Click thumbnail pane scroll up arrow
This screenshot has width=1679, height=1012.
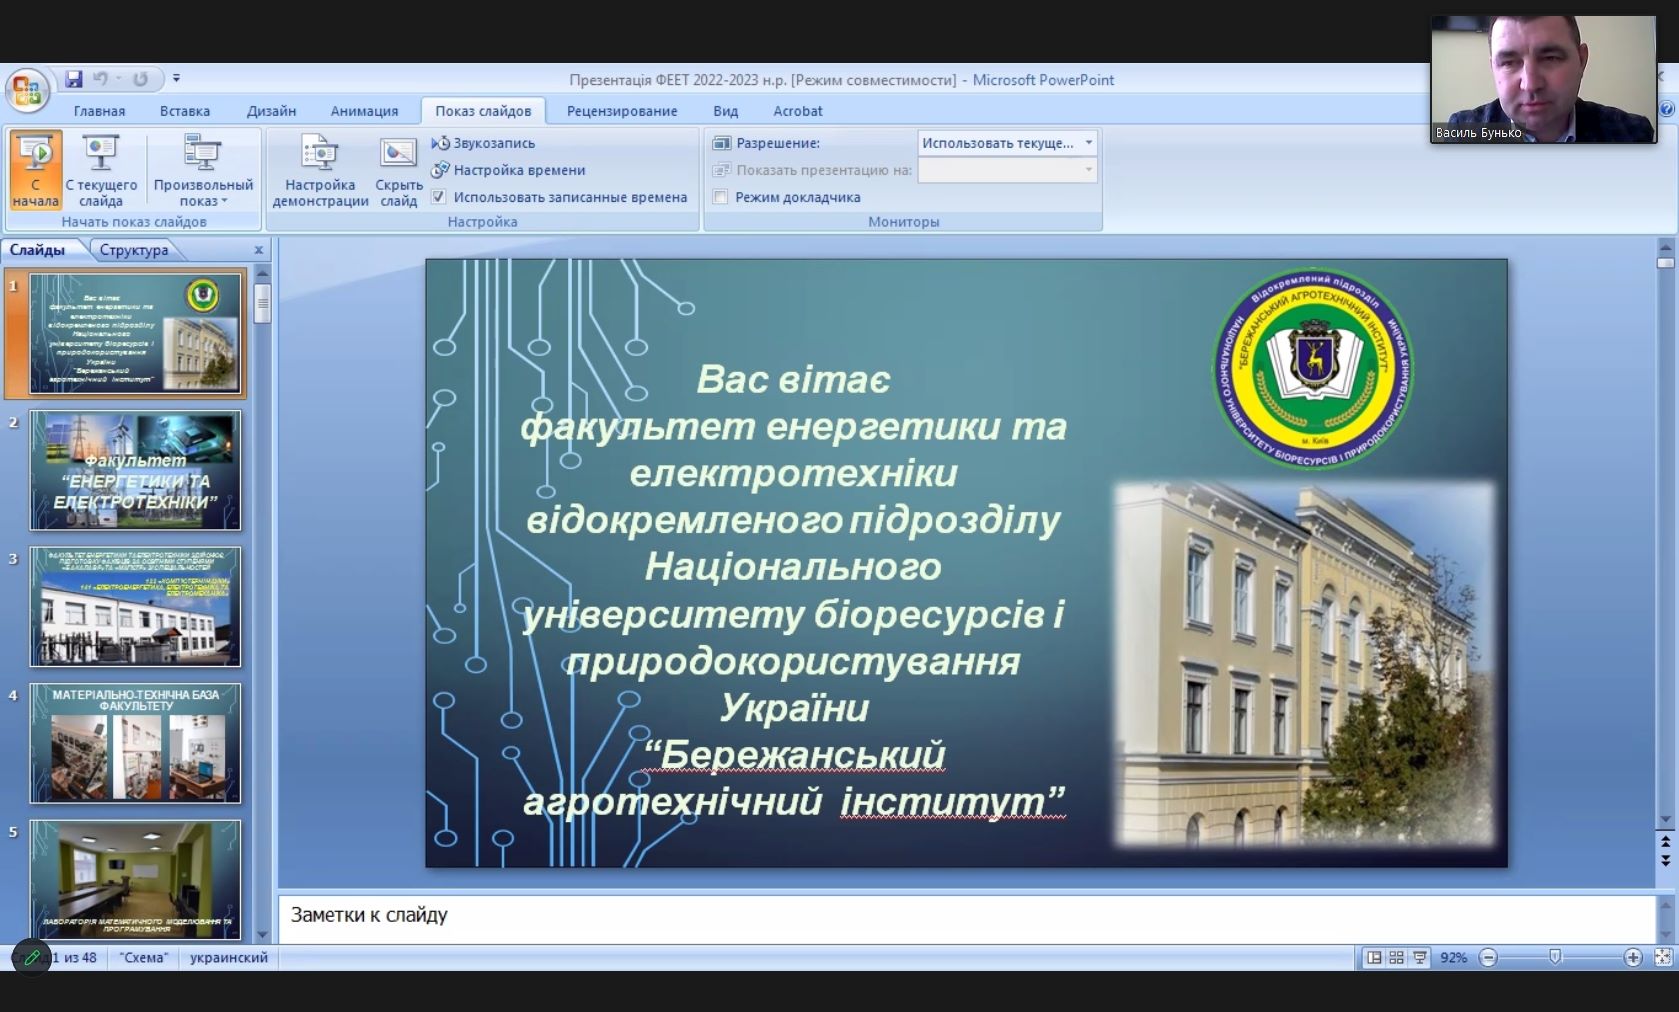263,272
